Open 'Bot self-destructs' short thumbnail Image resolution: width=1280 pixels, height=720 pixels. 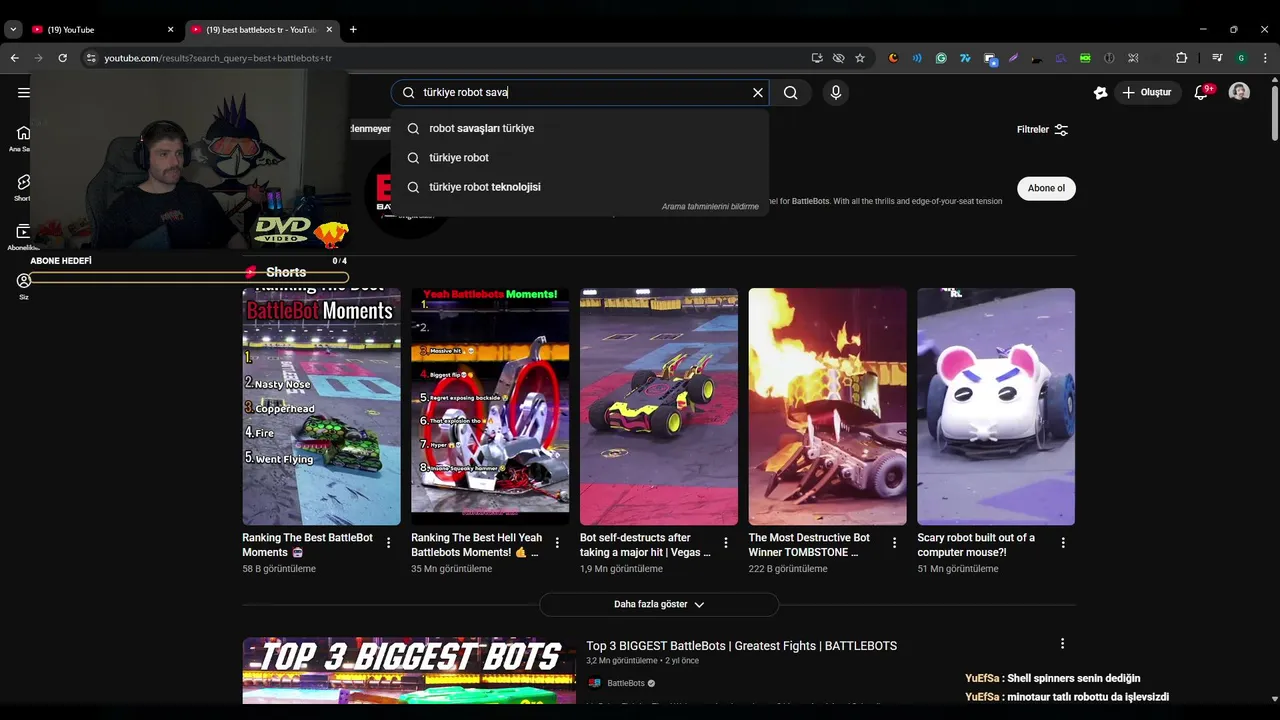tap(659, 406)
